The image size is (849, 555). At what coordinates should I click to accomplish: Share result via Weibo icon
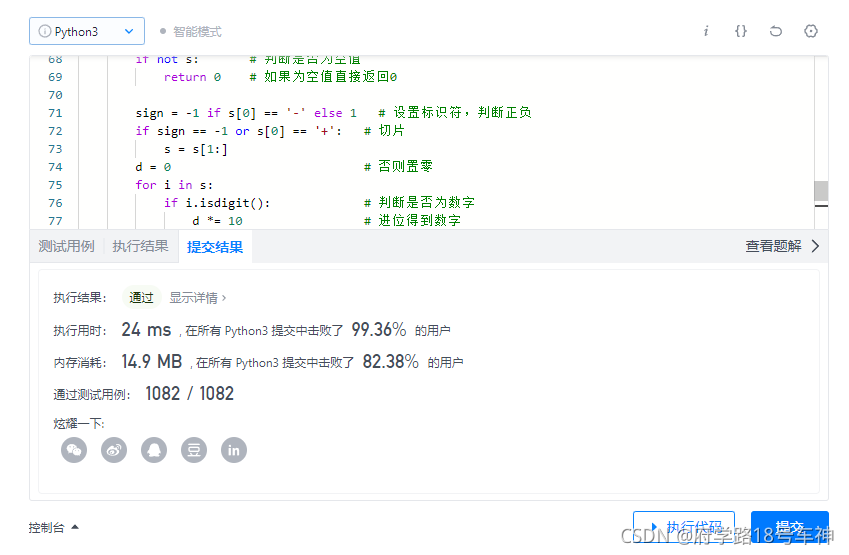114,450
